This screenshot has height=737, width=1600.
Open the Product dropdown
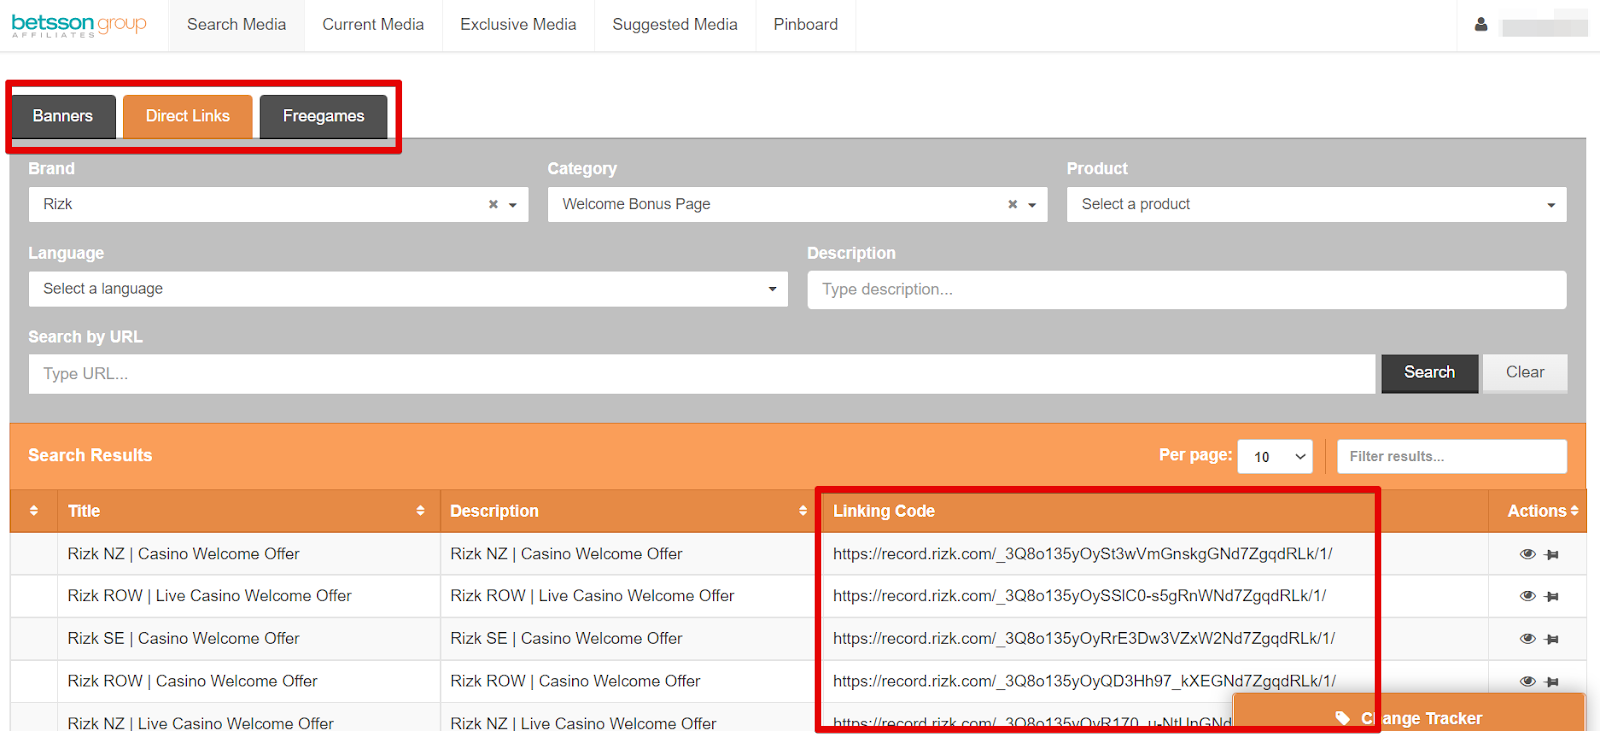coord(1316,204)
